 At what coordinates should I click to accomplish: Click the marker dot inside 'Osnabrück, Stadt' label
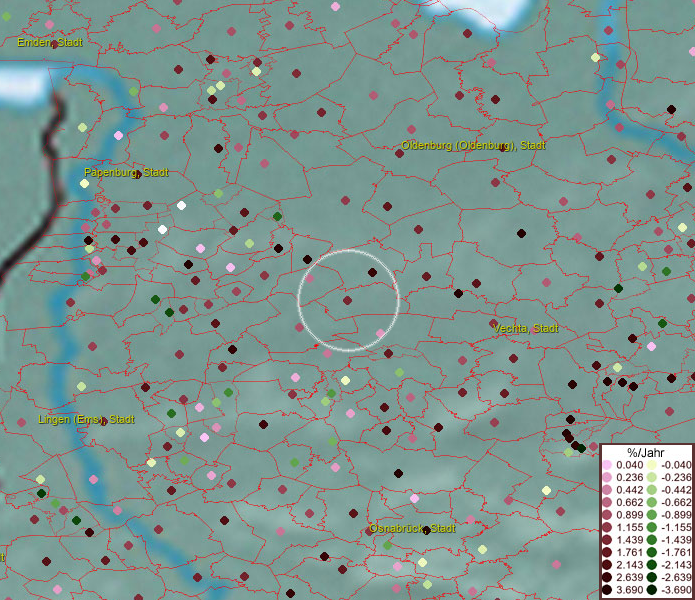(426, 530)
